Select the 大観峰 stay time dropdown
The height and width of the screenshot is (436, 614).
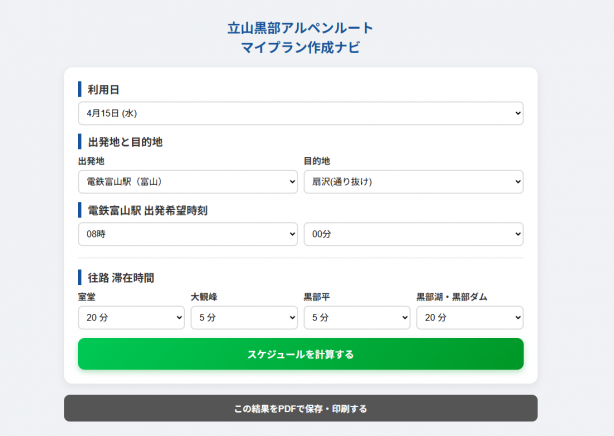(244, 318)
